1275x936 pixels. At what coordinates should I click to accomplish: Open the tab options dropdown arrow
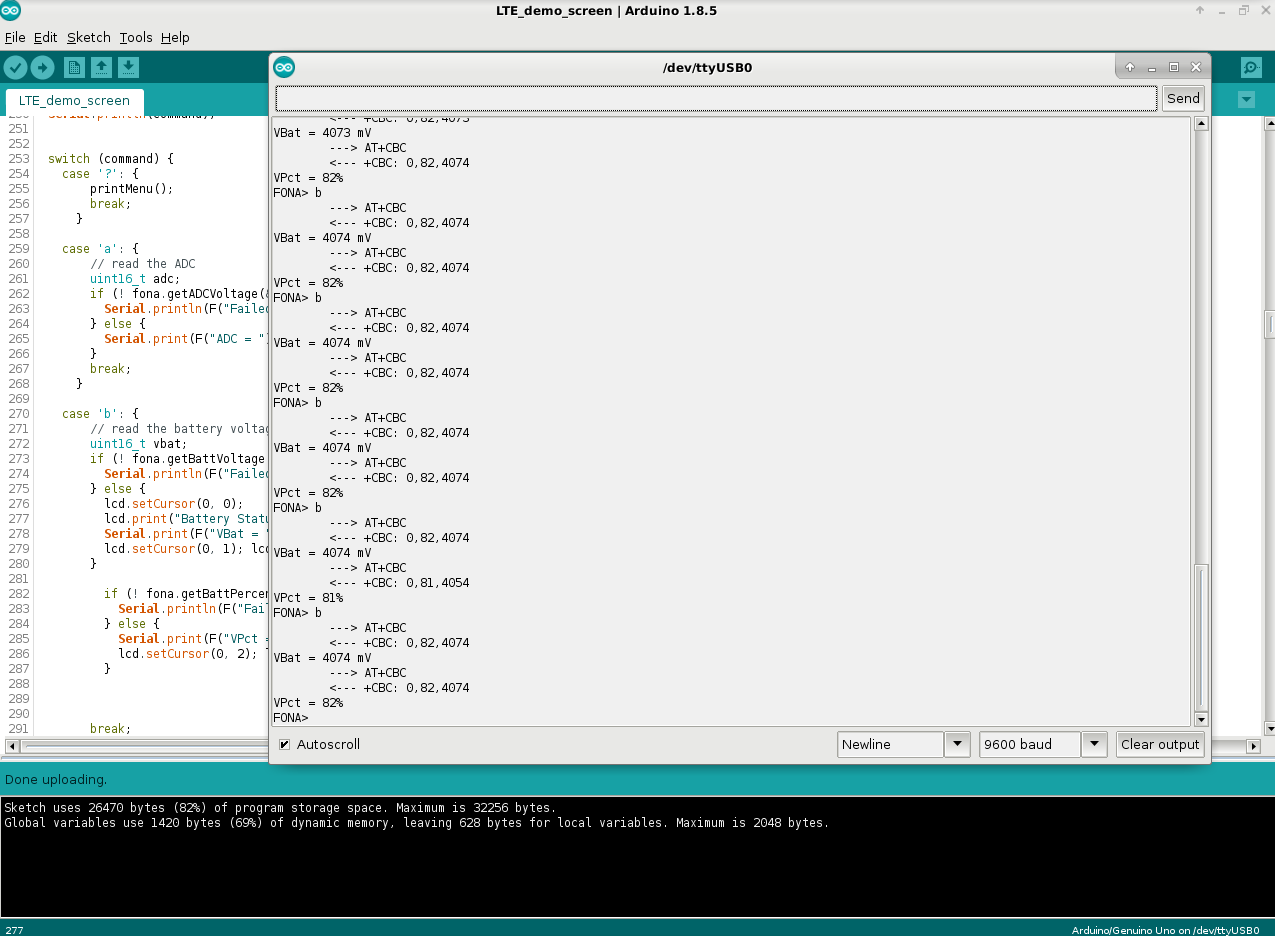1246,100
